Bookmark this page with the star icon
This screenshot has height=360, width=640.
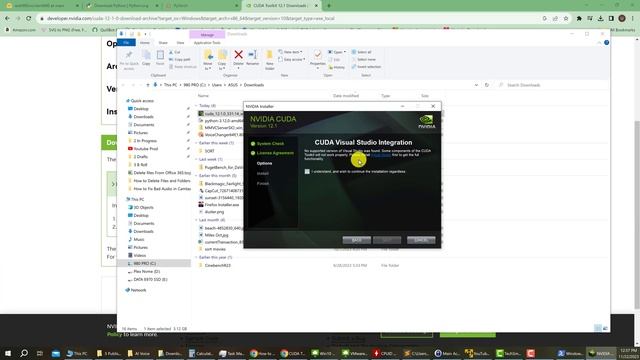566,18
